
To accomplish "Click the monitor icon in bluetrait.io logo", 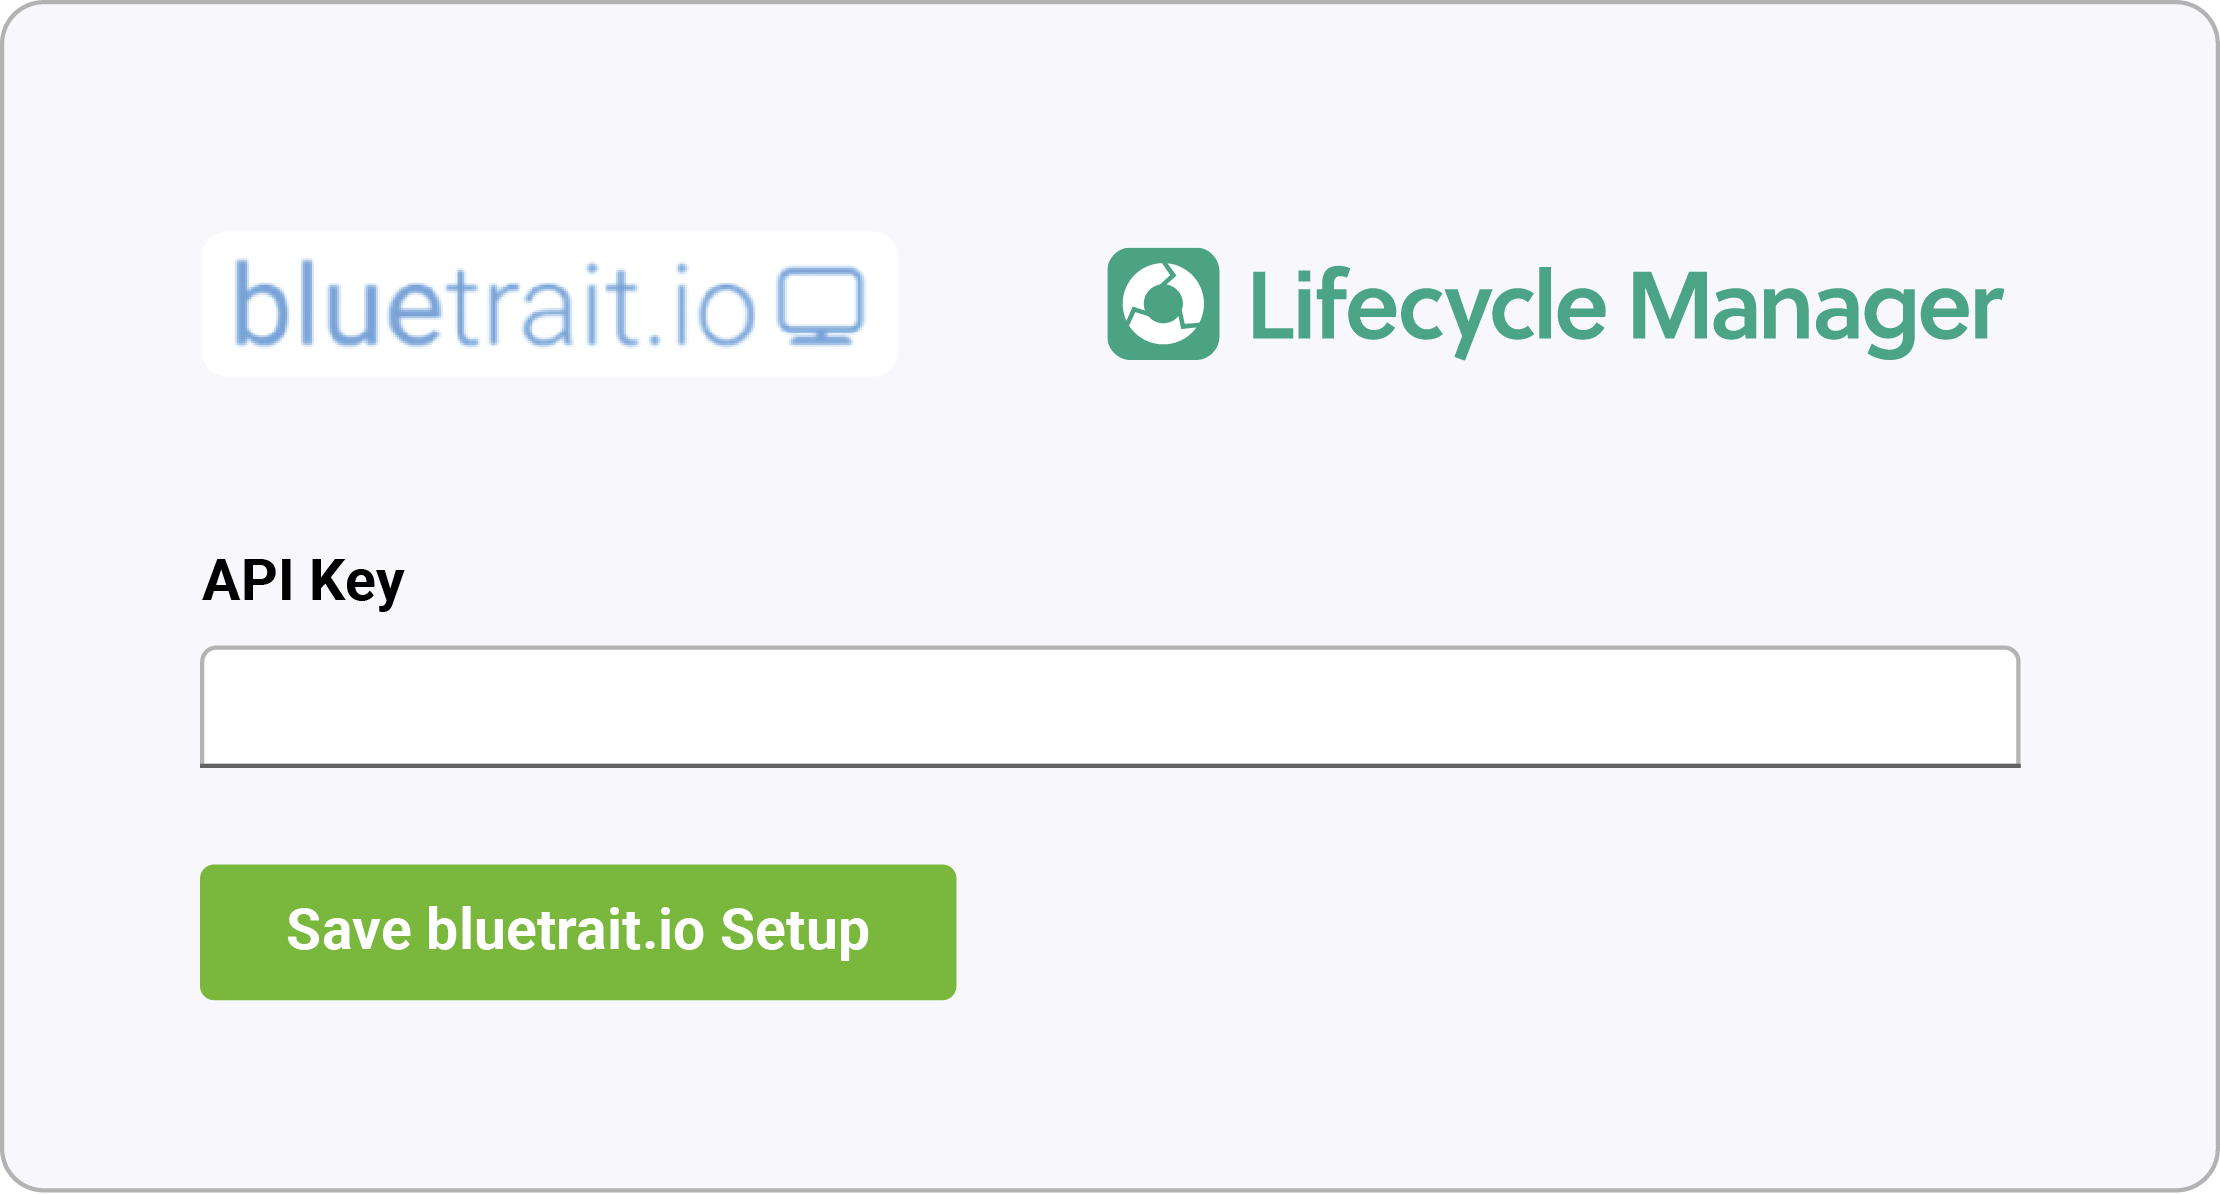I will point(821,306).
